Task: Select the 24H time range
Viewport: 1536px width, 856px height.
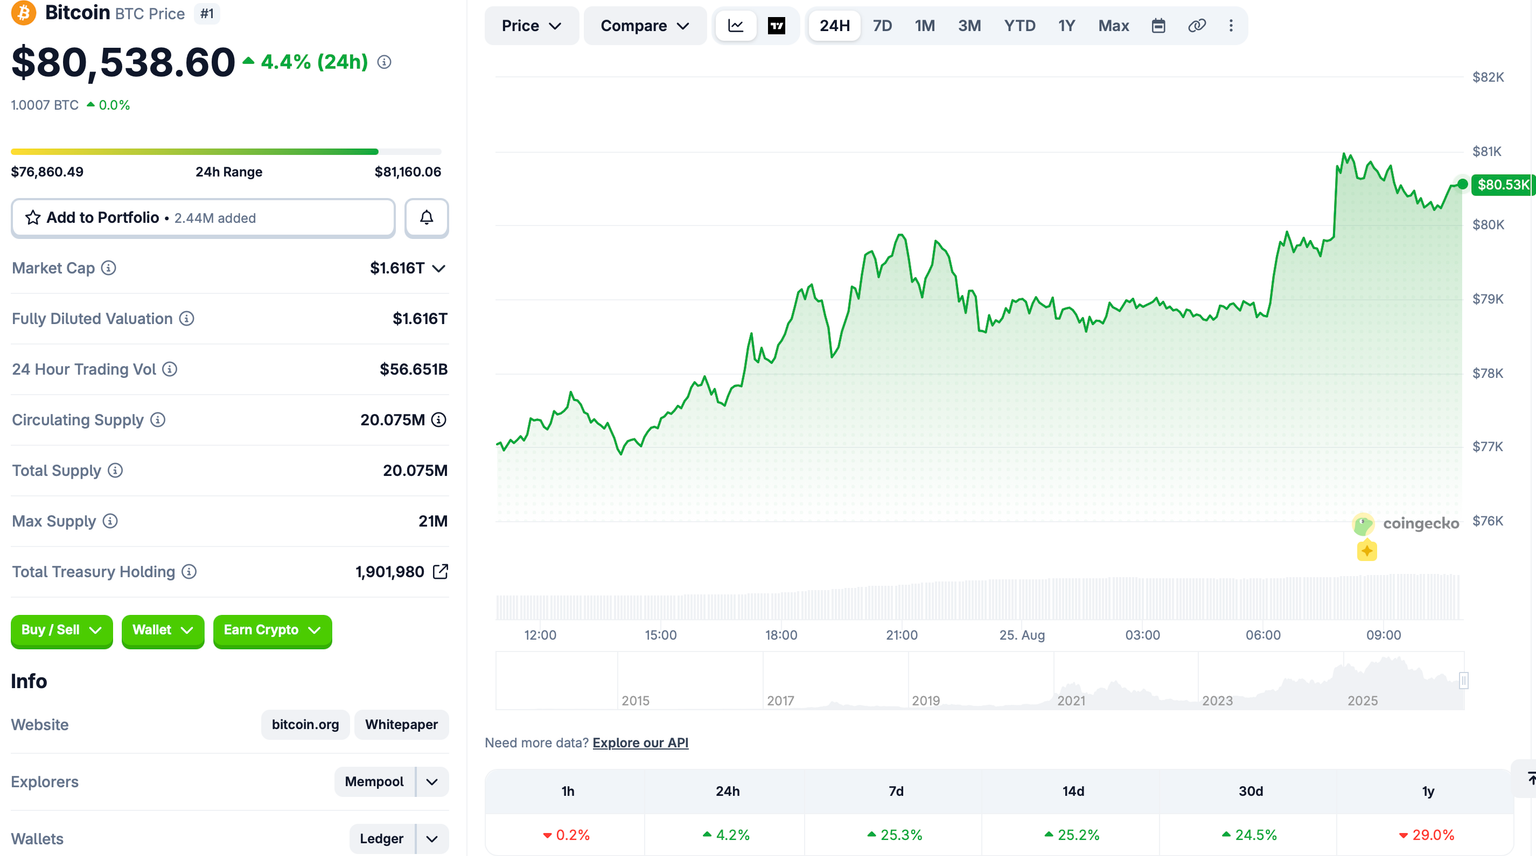Action: [834, 26]
